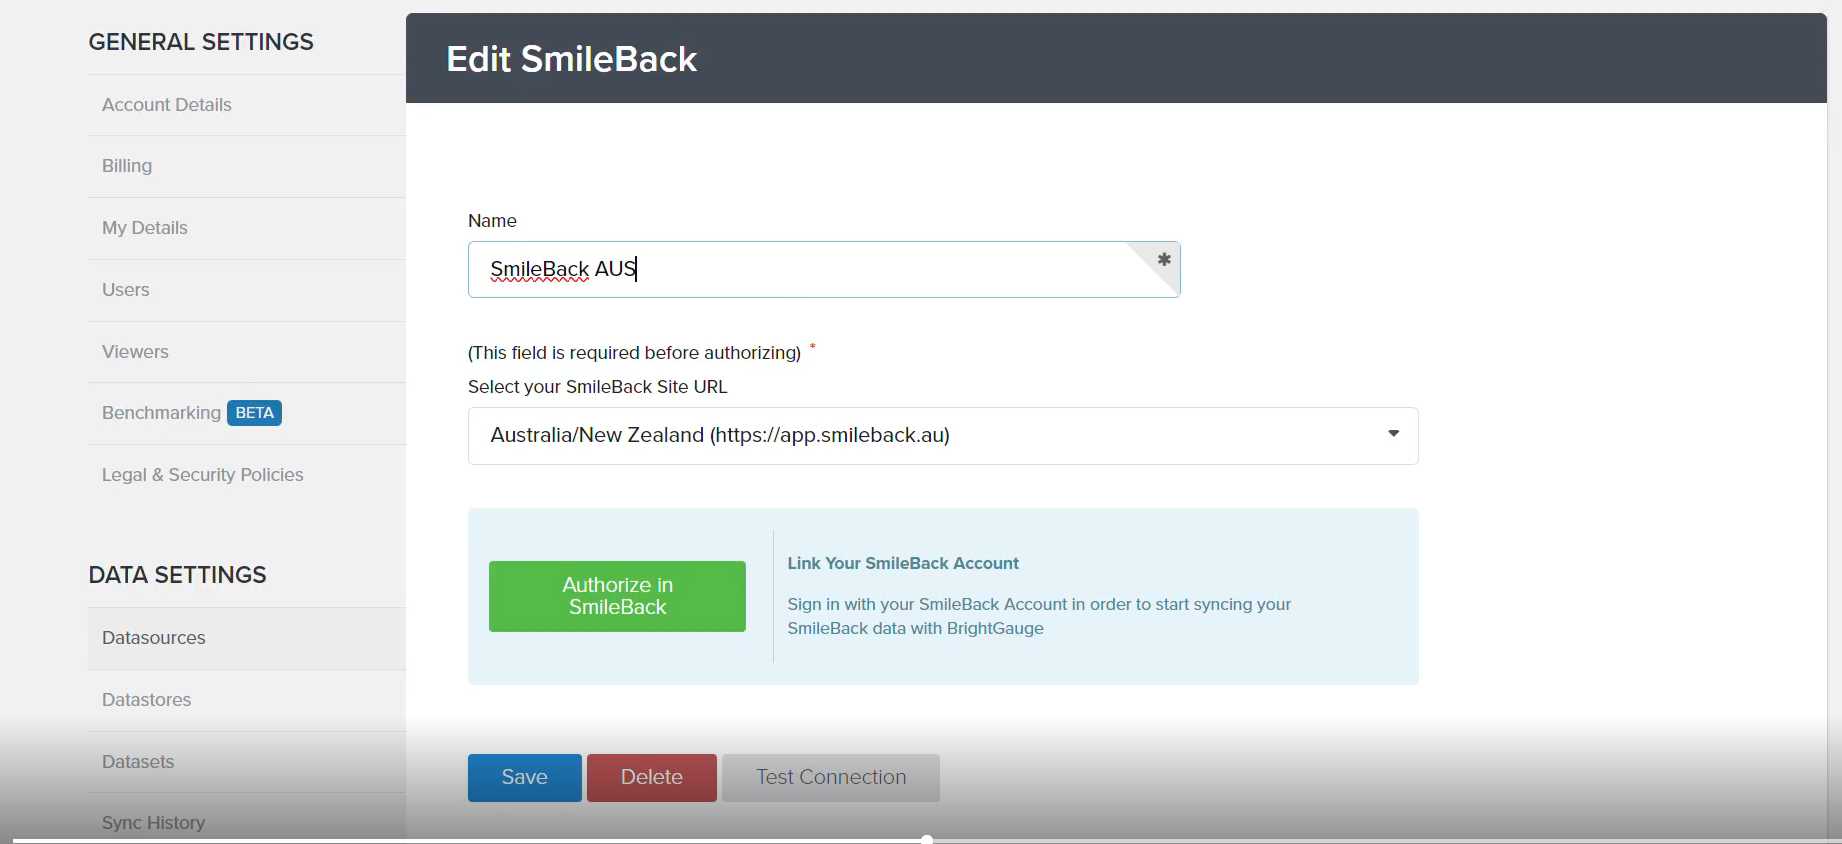The height and width of the screenshot is (844, 1842).
Task: Click Authorize in SmileBack button
Action: pos(617,596)
